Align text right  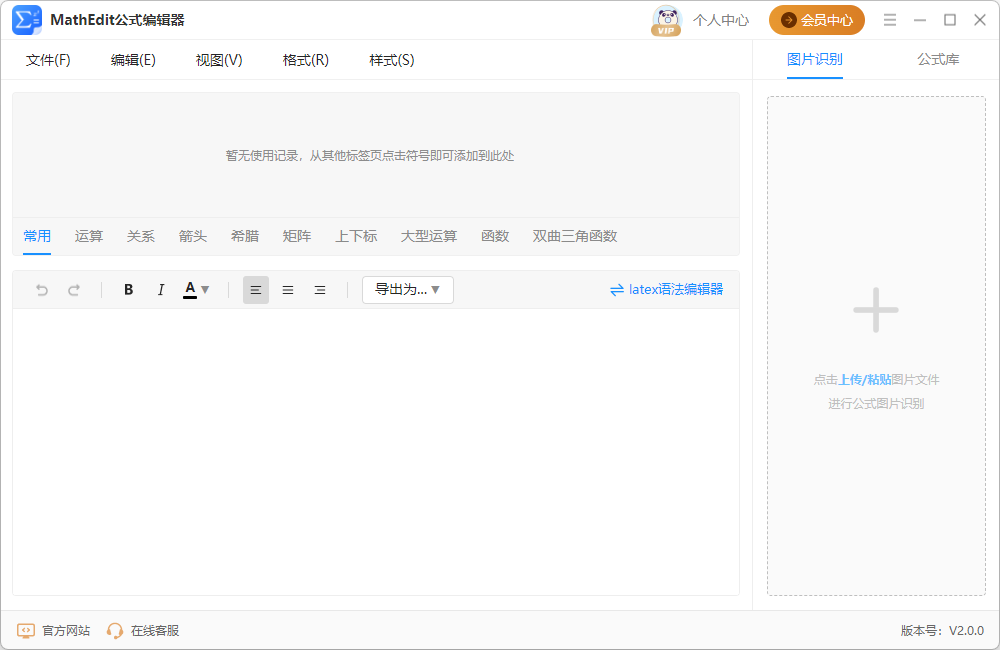(x=320, y=290)
